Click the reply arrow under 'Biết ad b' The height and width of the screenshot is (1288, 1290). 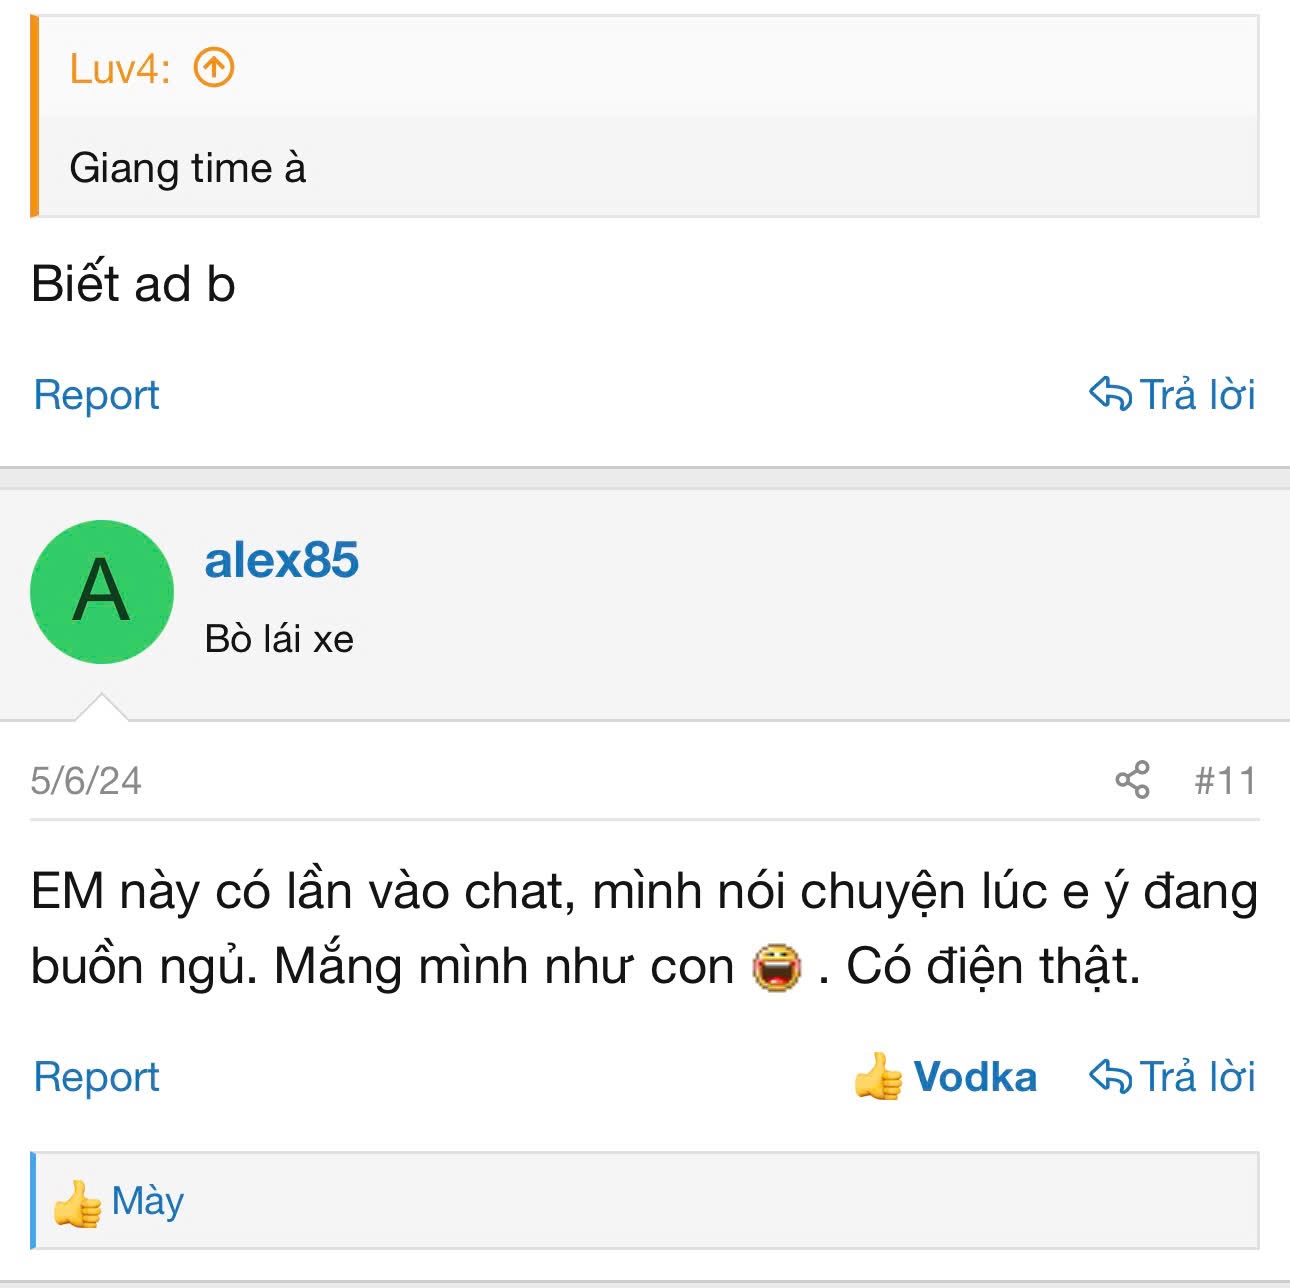tap(1110, 394)
